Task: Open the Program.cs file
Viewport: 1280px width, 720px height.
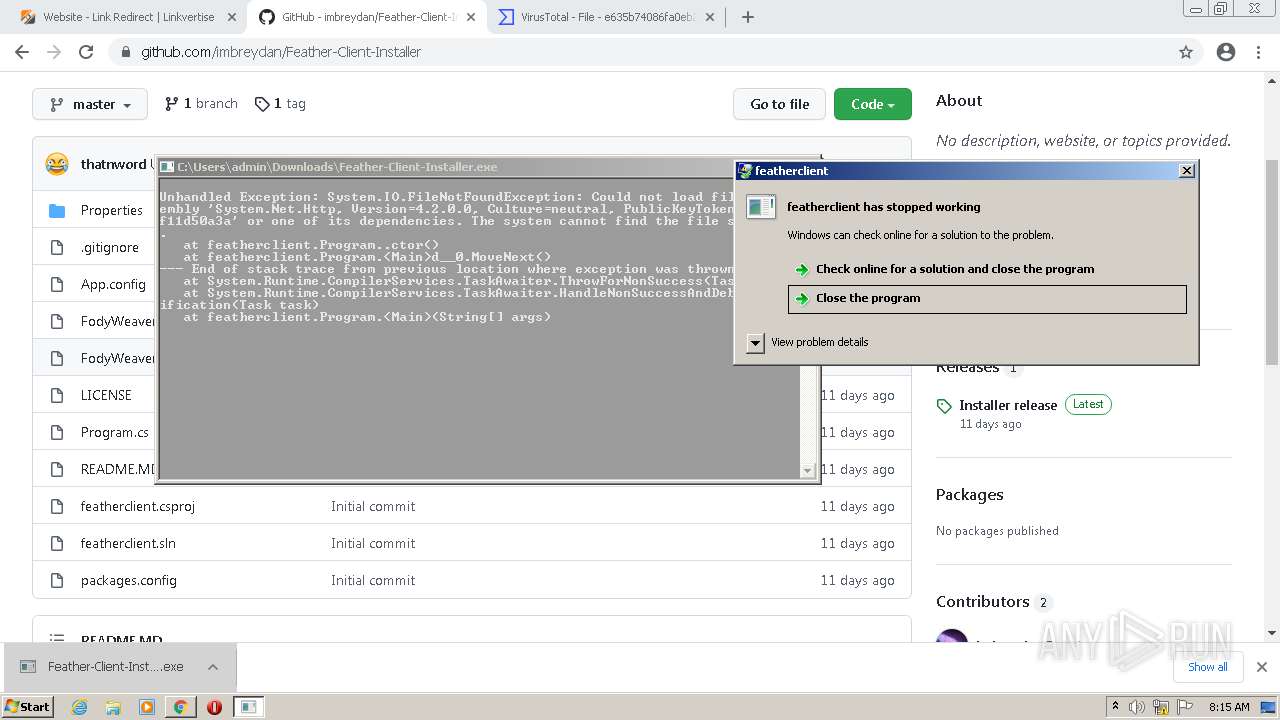Action: pos(115,432)
